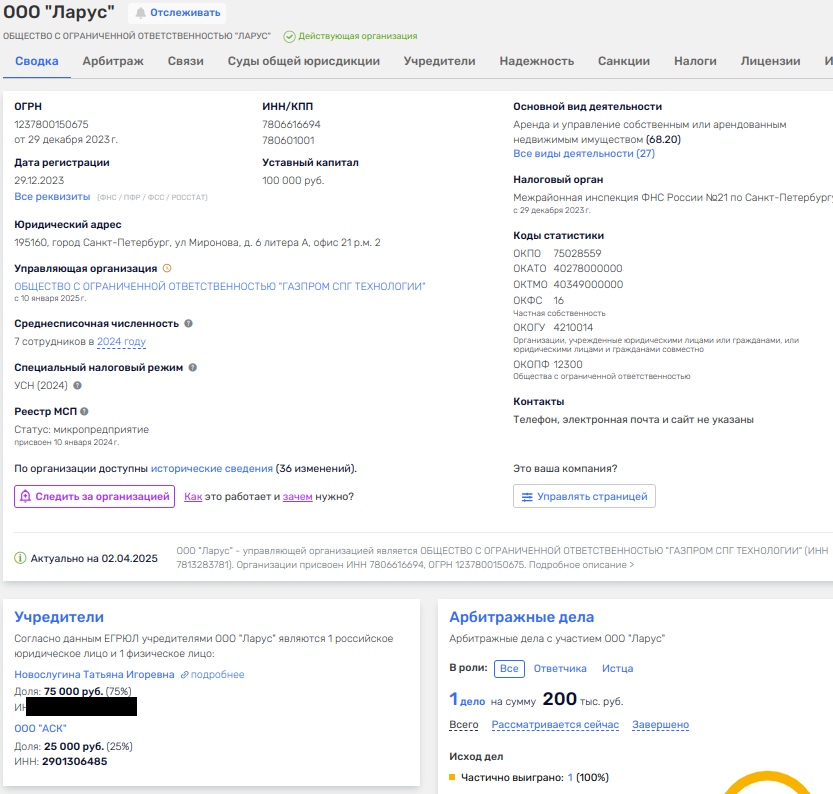Open the Сводка tab
This screenshot has height=794, width=833.
pyautogui.click(x=37, y=61)
